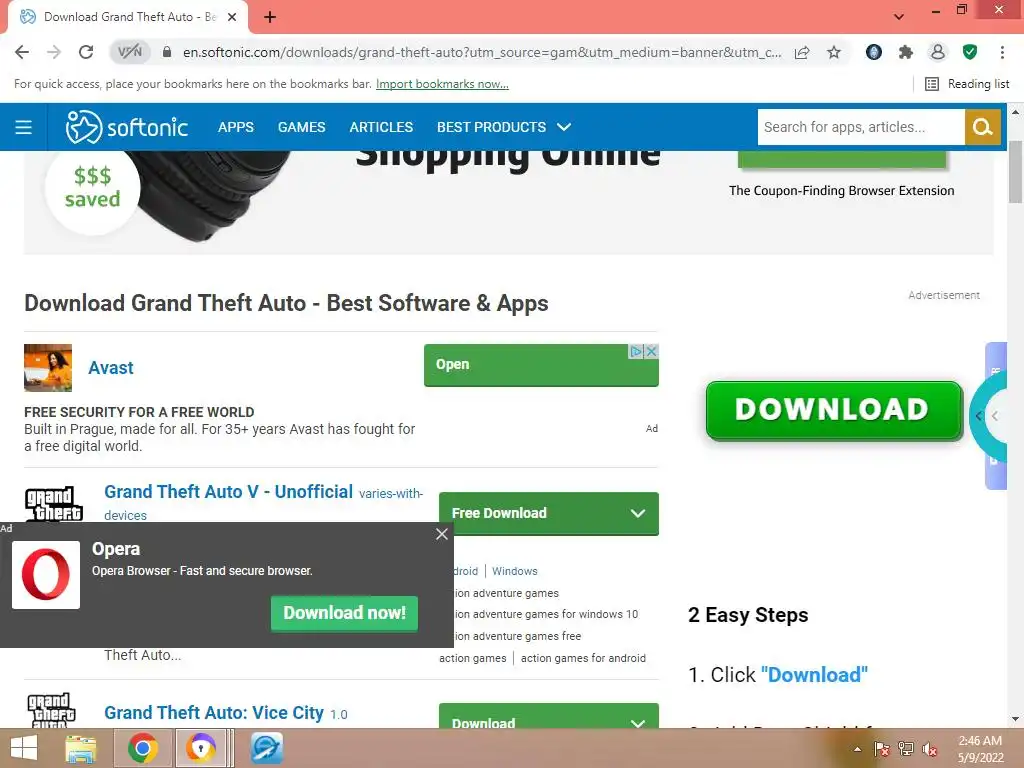Click the padlock site info icon
1024x768 pixels.
(x=167, y=52)
